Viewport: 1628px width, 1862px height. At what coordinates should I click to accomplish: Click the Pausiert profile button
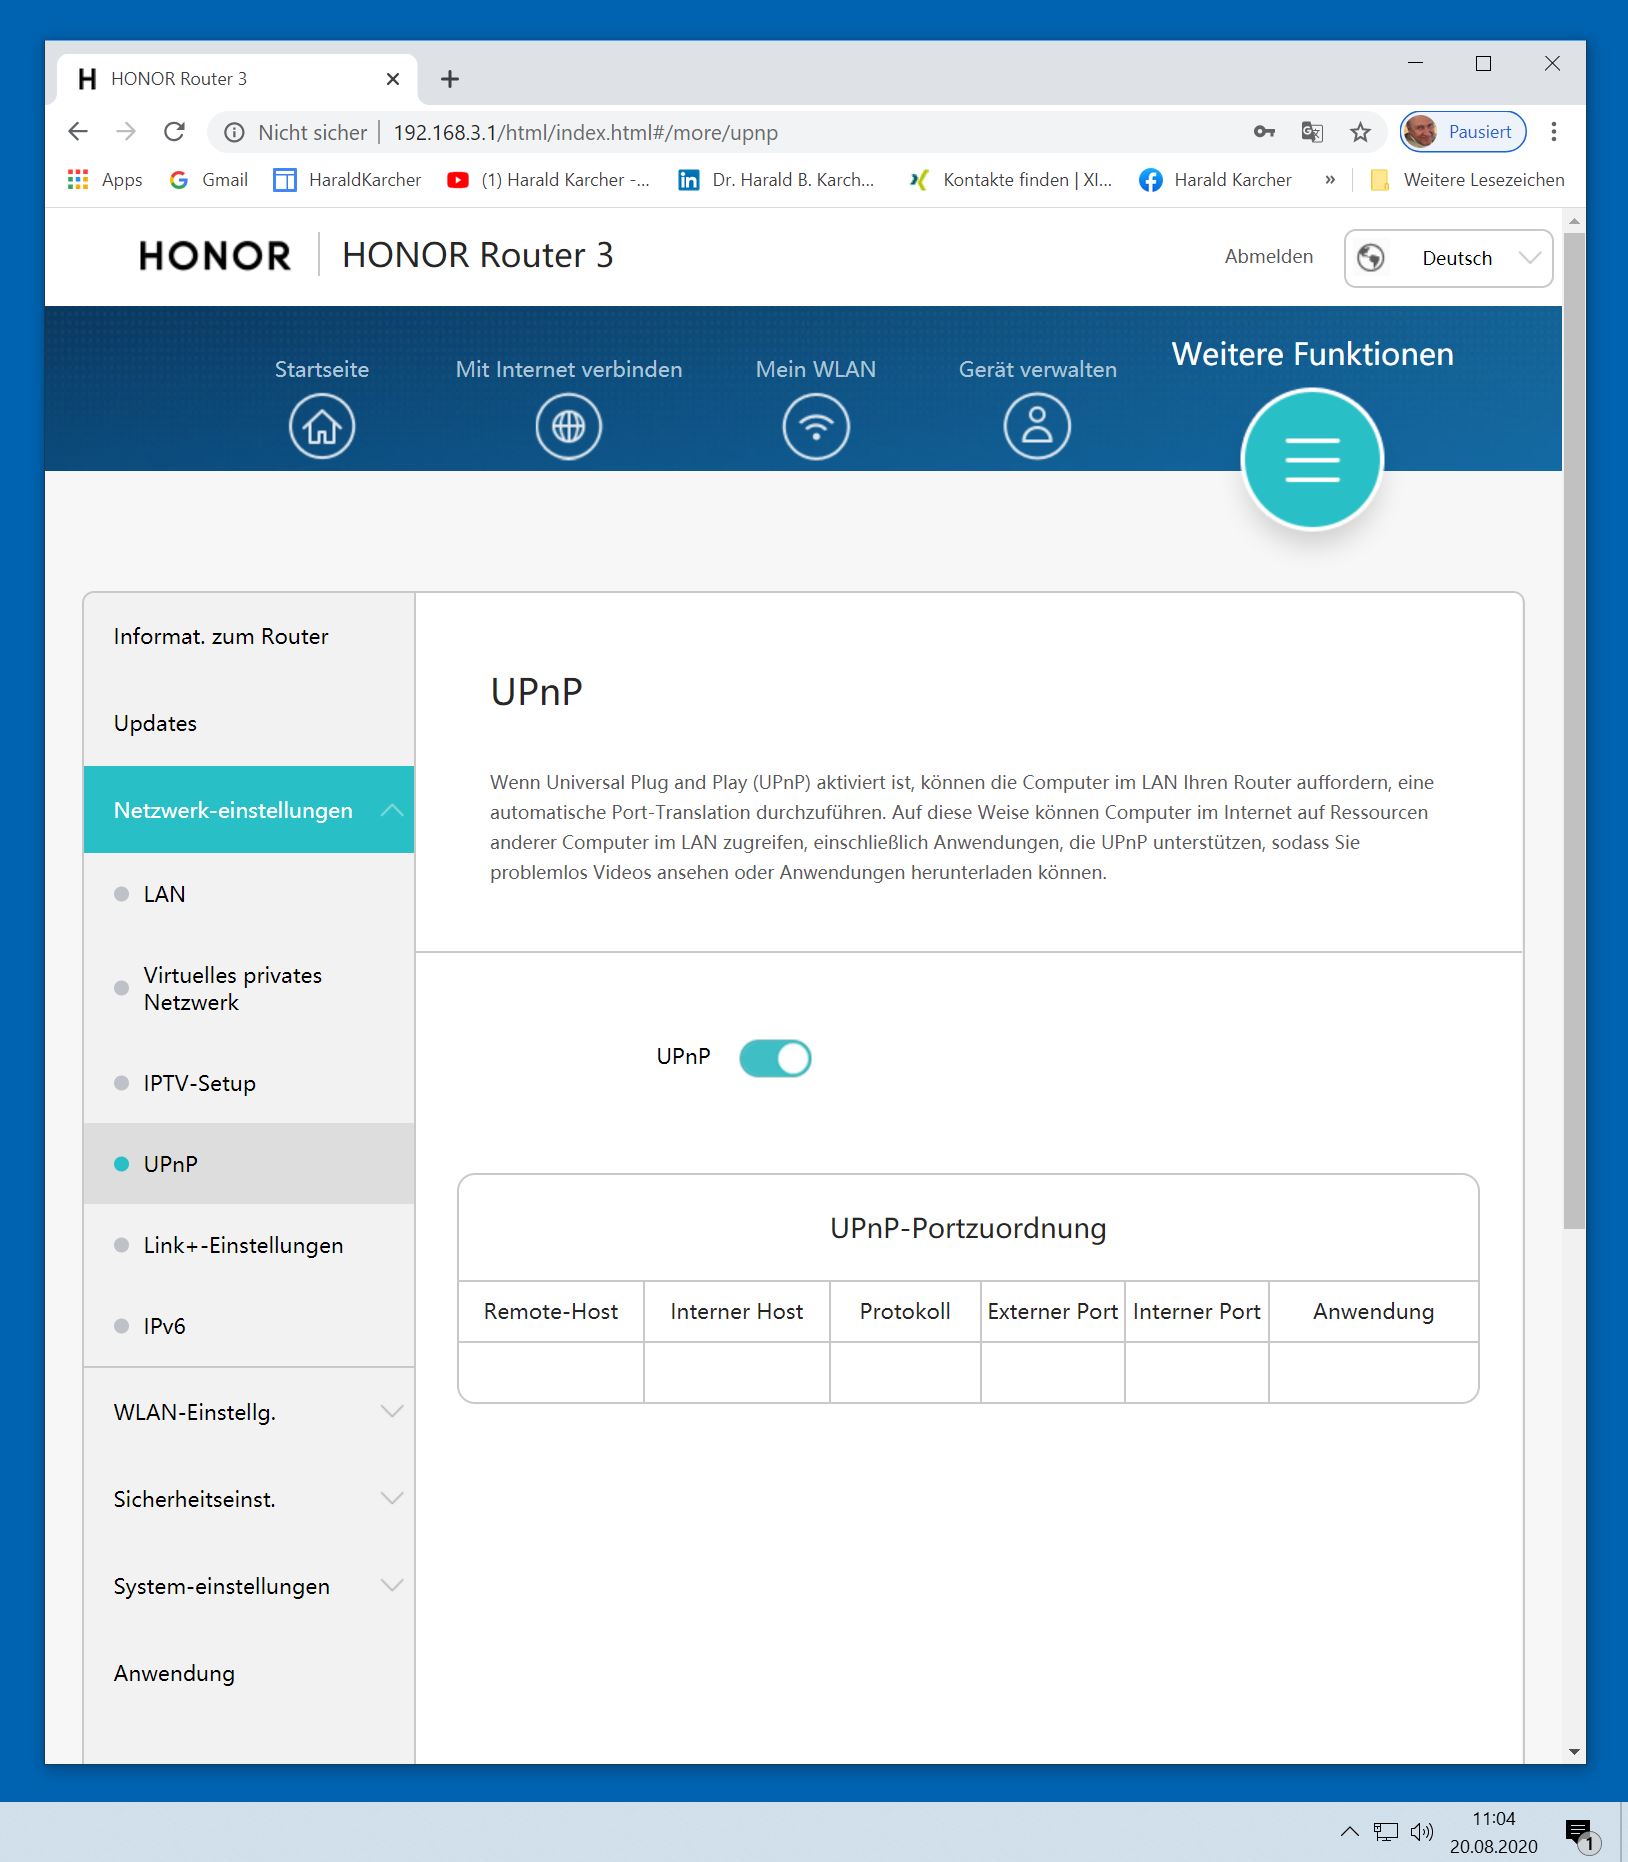tap(1463, 132)
